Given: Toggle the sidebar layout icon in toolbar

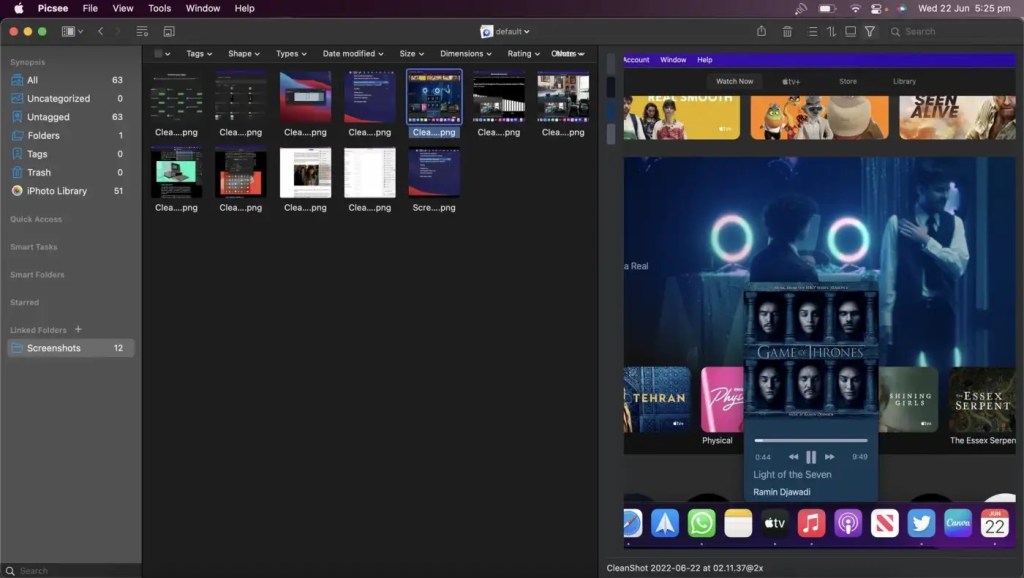Looking at the screenshot, I should tap(67, 31).
